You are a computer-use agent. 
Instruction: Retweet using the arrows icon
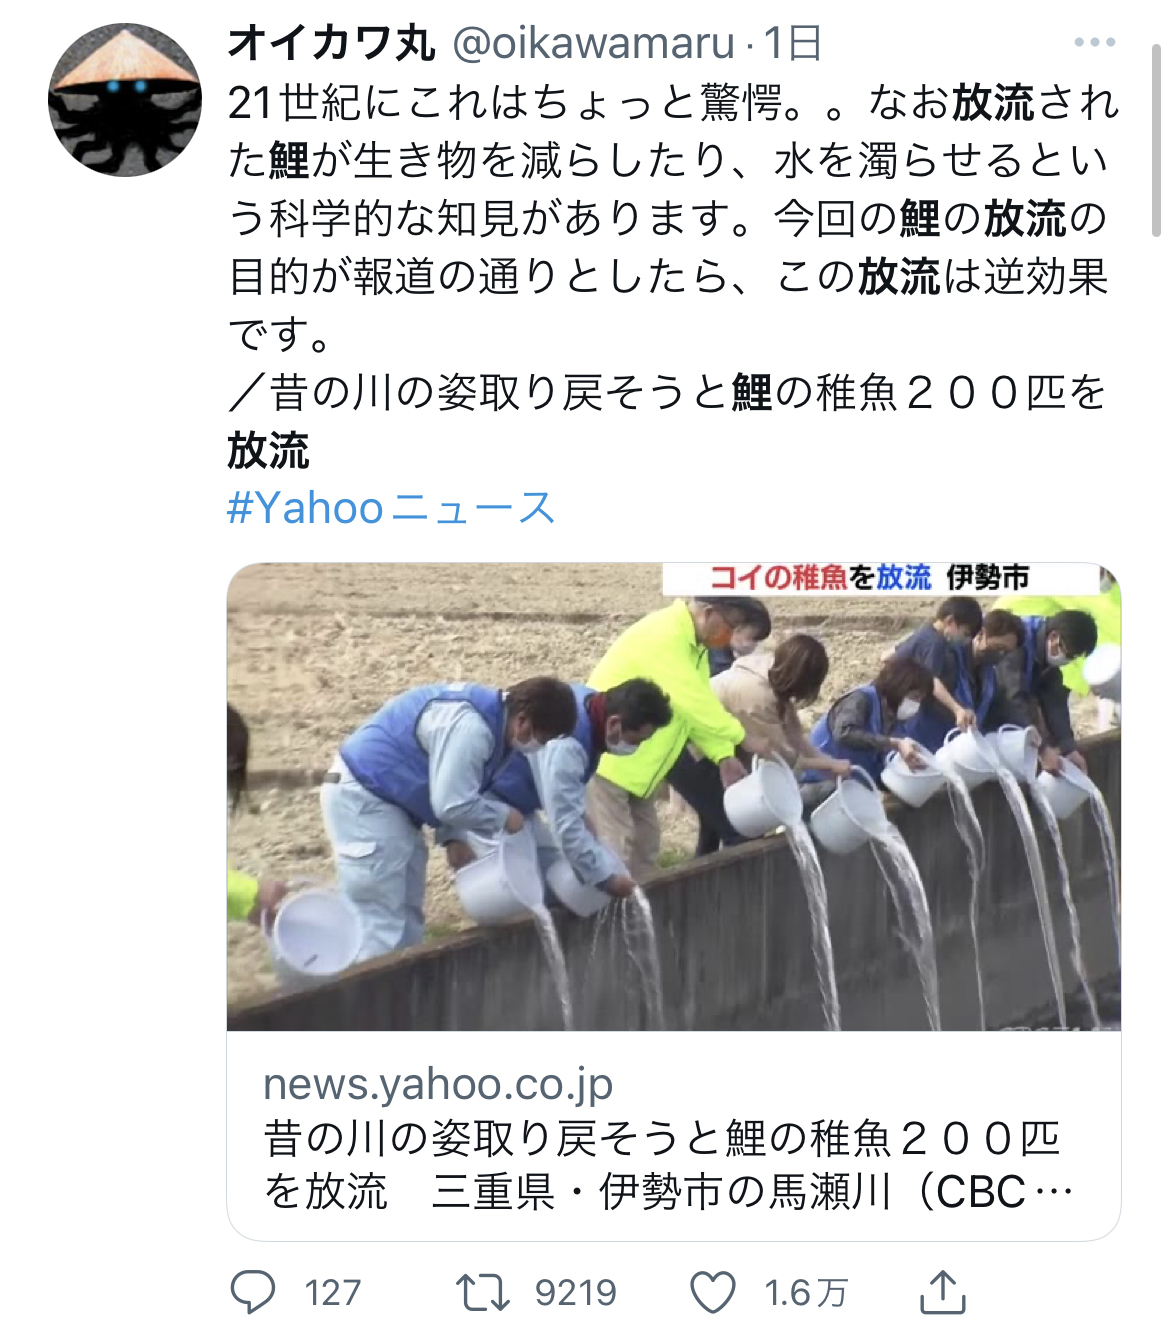coord(484,1292)
